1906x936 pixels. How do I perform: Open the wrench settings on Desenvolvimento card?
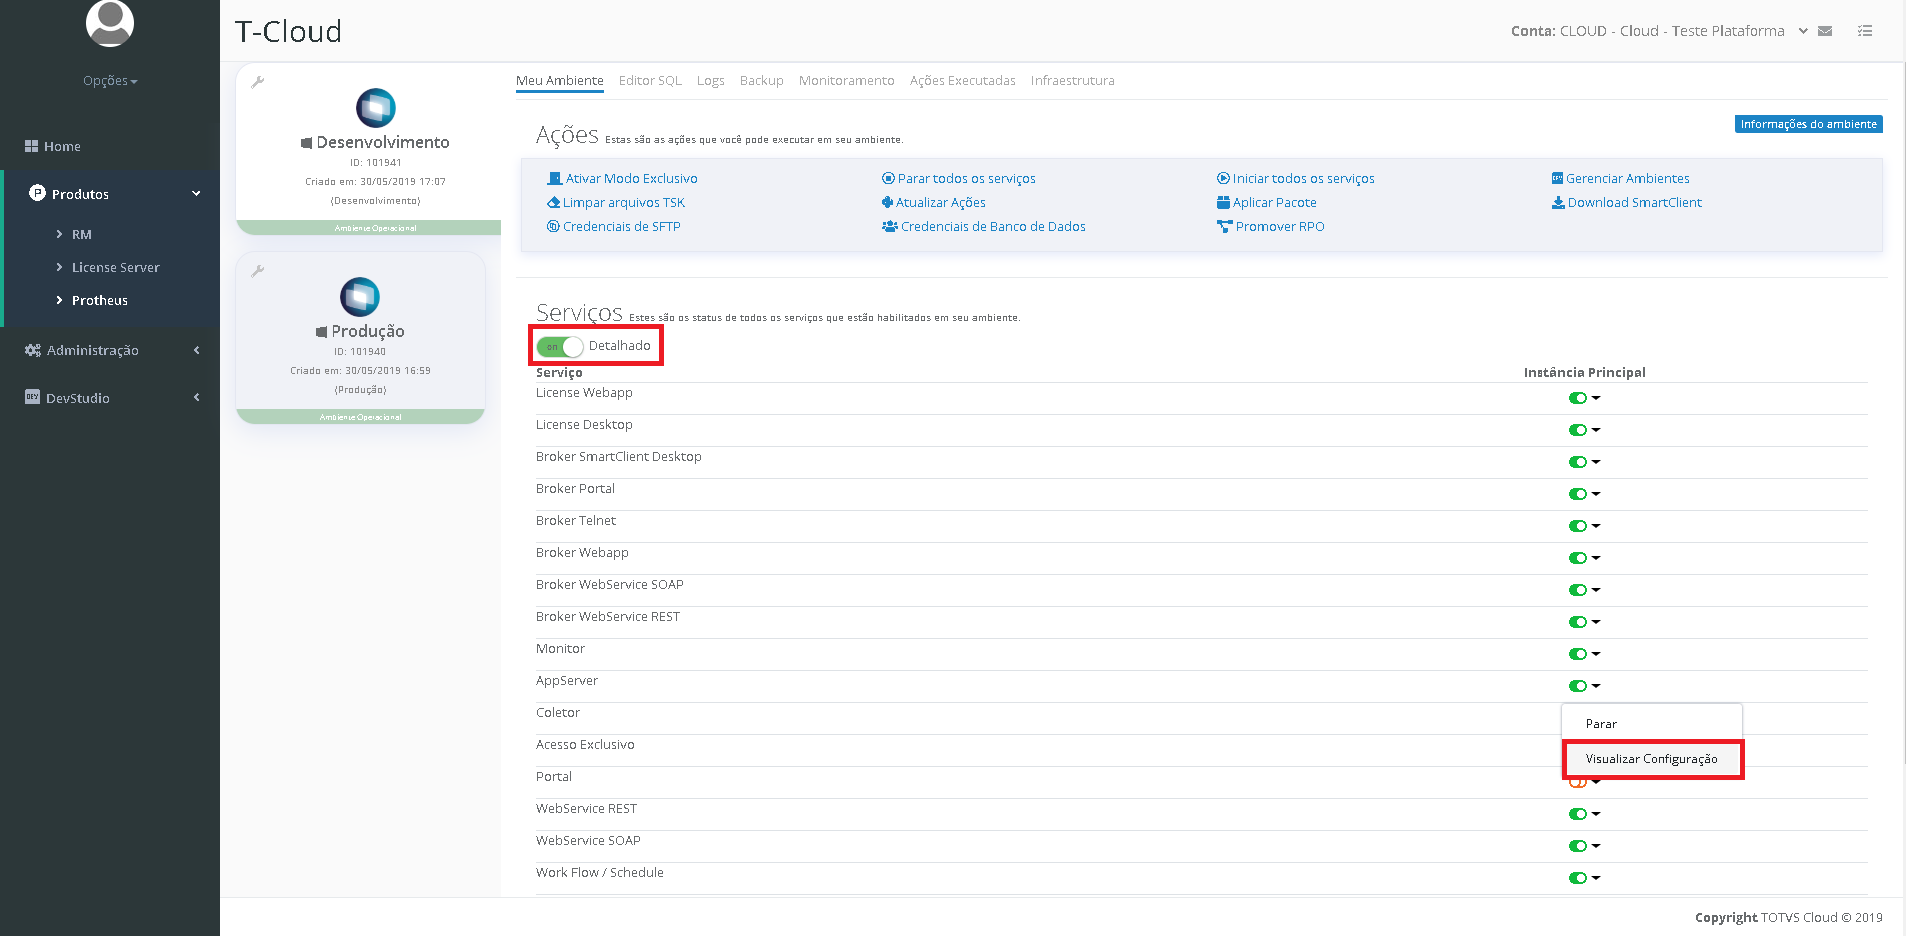(x=258, y=82)
